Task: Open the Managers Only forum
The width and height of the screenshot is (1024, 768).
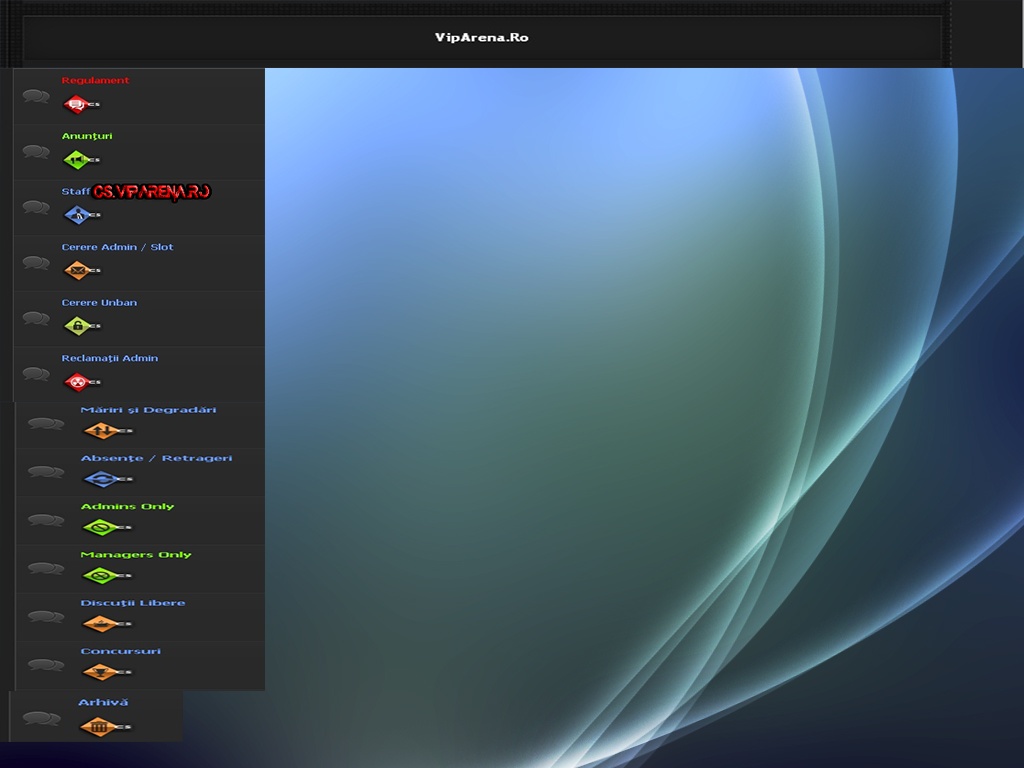Action: tap(136, 555)
